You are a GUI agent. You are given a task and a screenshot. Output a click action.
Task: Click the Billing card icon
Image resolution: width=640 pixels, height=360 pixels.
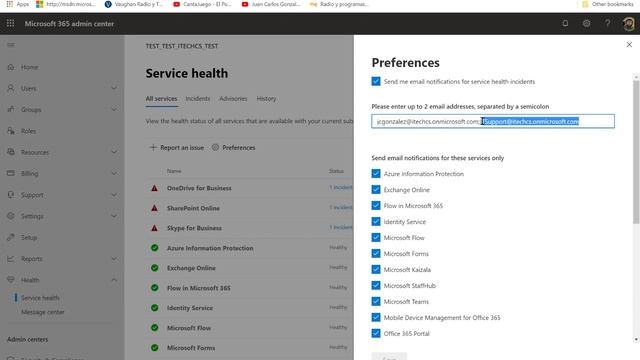[x=11, y=173]
